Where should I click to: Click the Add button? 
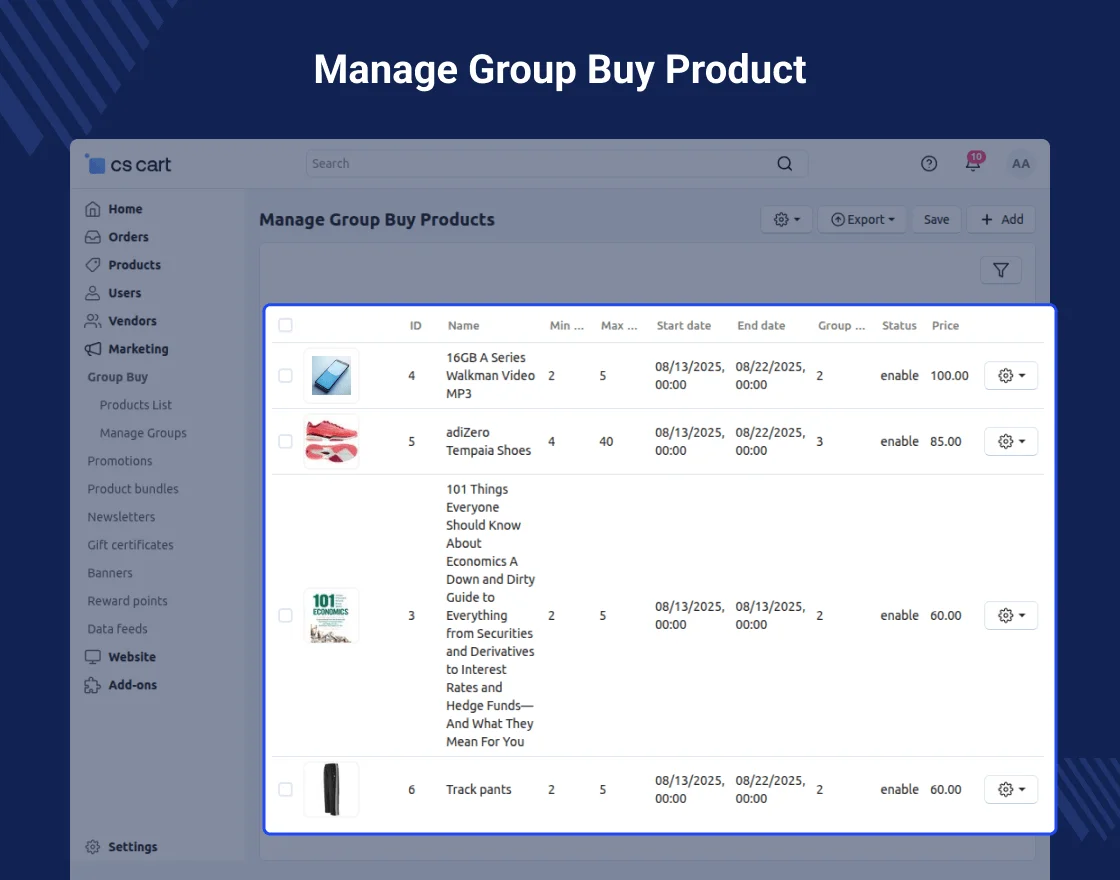1001,220
